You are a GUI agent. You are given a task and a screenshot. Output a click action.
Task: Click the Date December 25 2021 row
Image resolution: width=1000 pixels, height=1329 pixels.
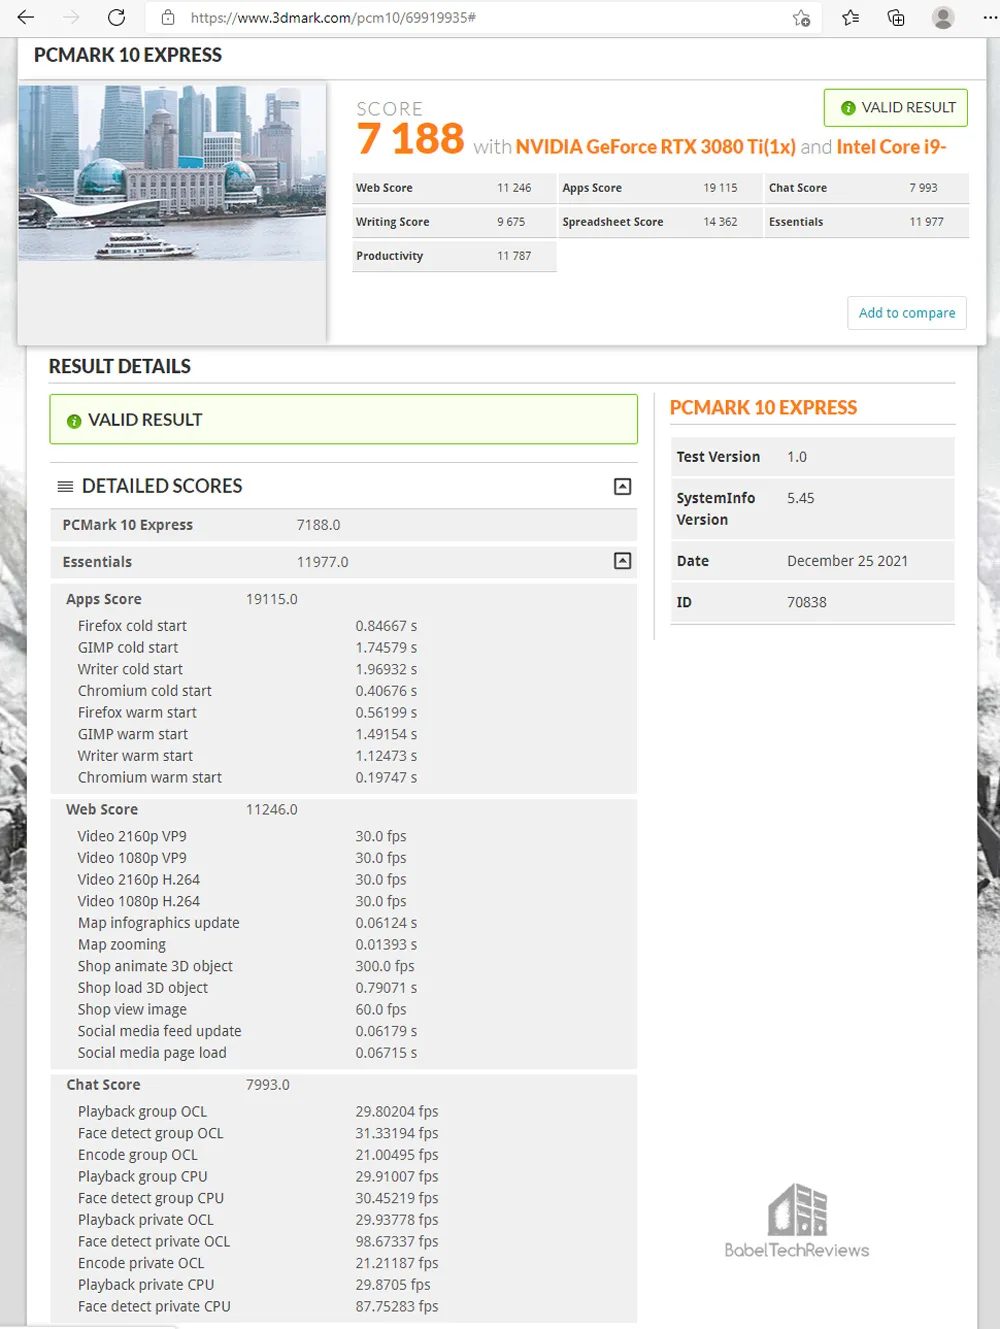[x=813, y=561]
